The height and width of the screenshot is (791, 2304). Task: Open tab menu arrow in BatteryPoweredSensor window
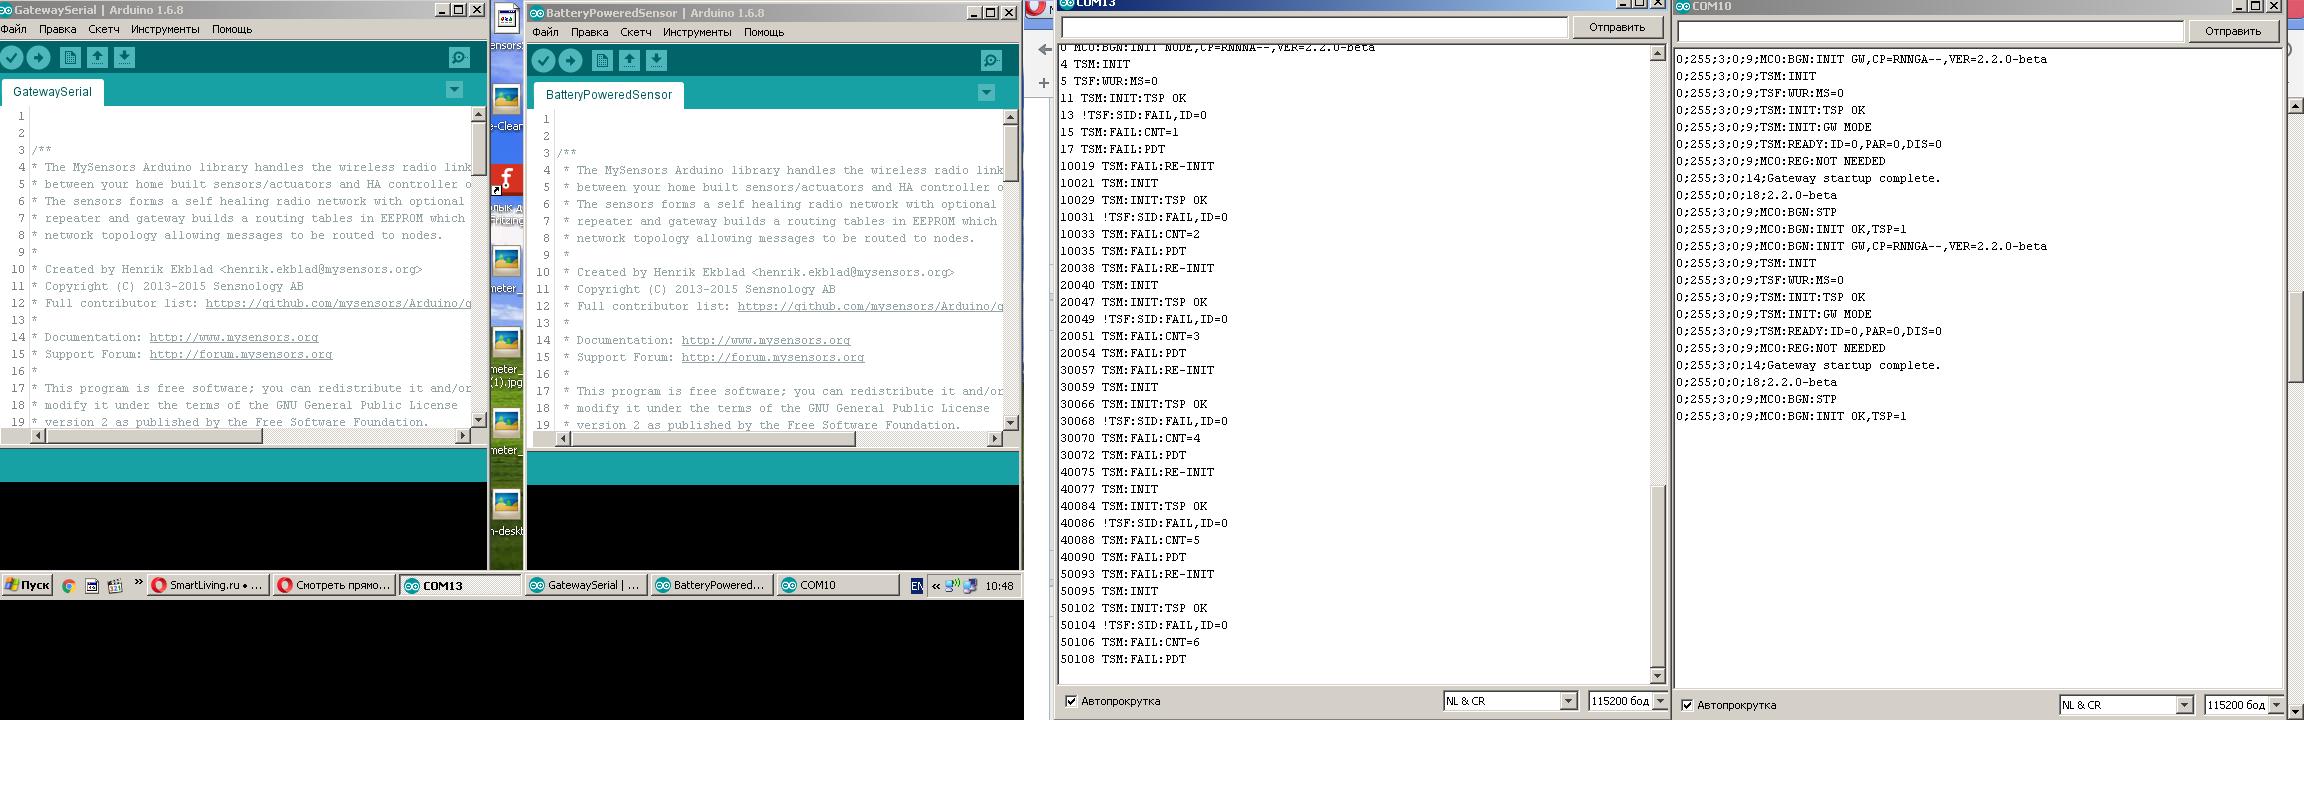coord(986,93)
